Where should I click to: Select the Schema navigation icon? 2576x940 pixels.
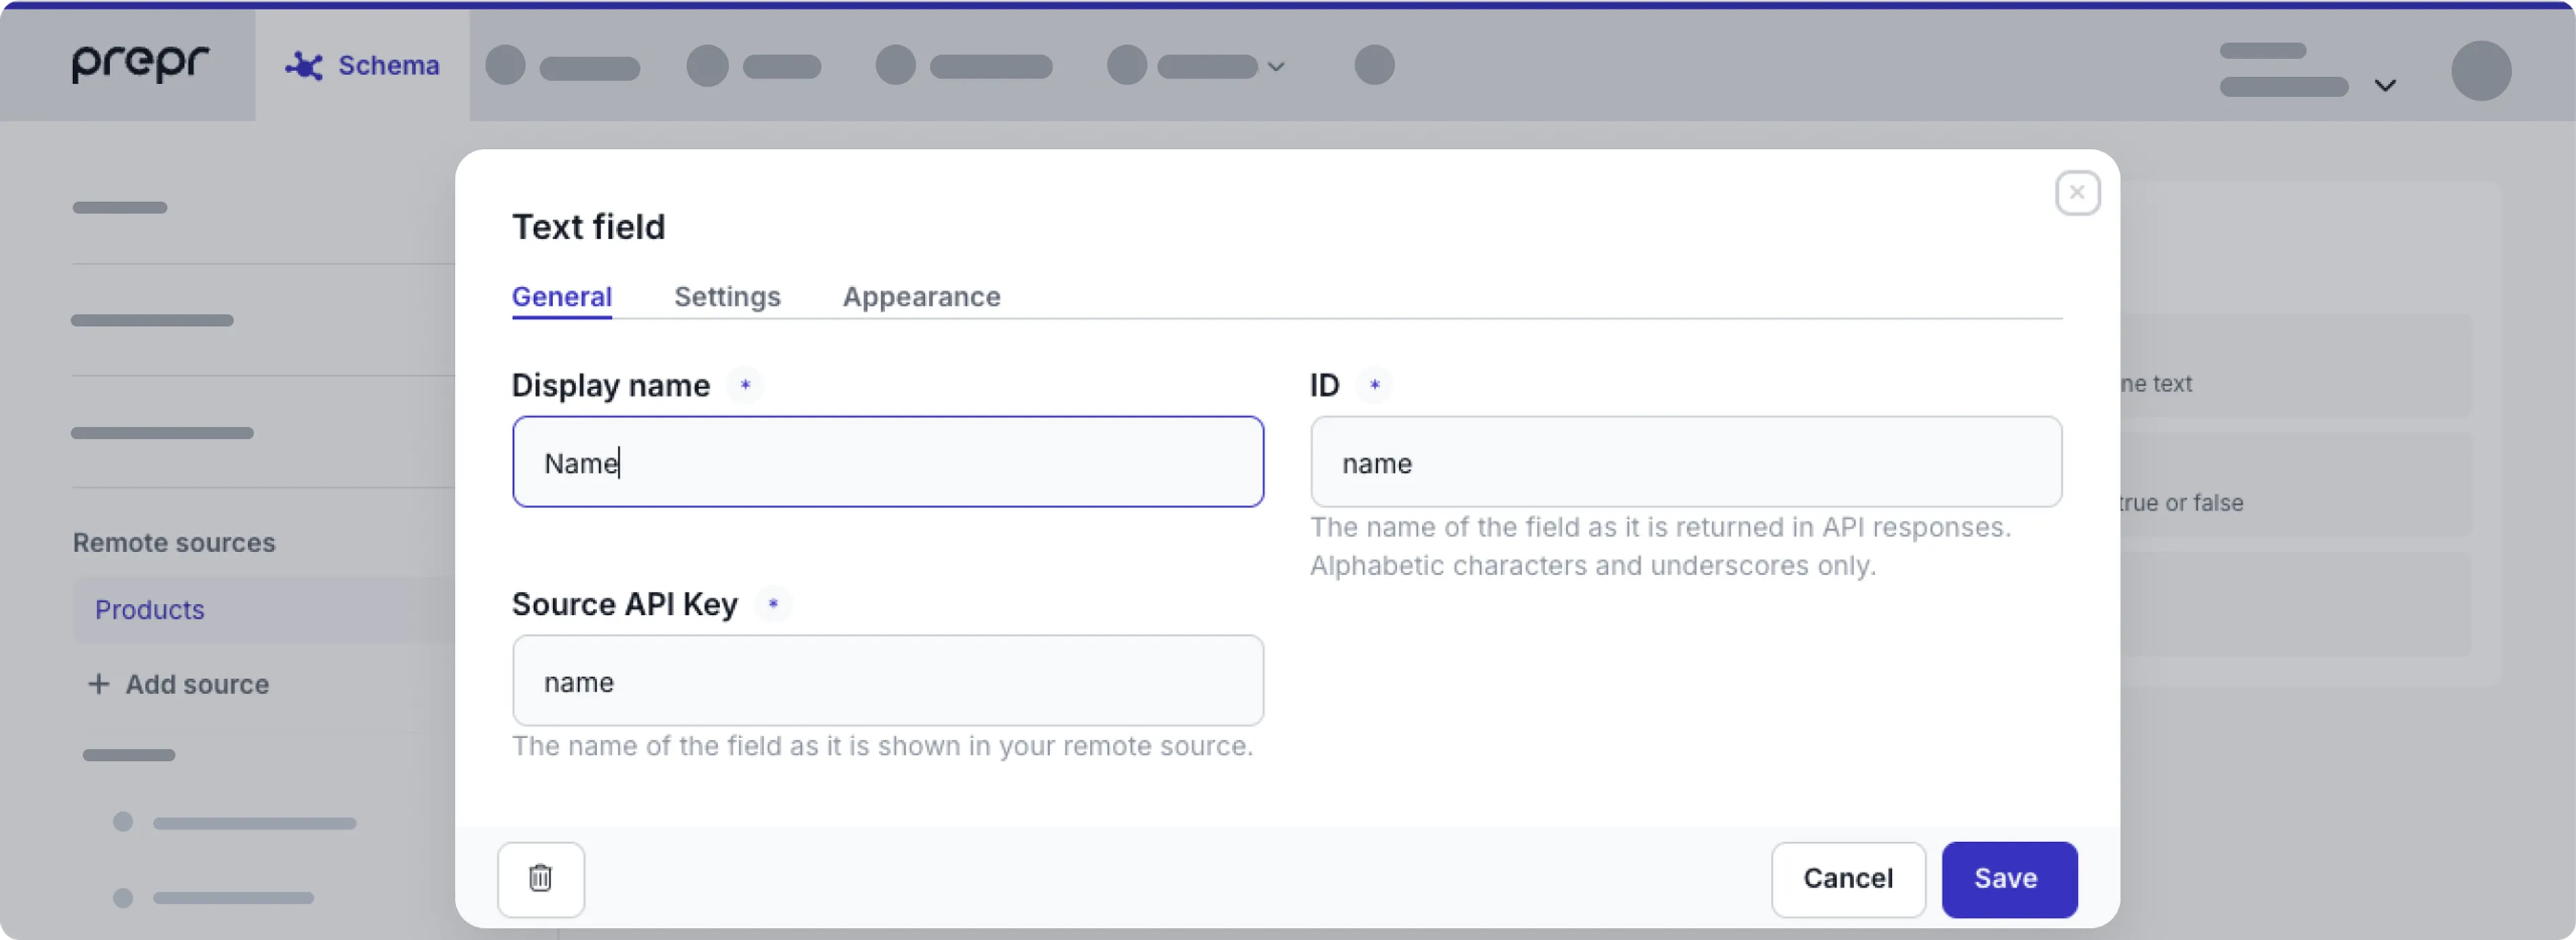(303, 64)
